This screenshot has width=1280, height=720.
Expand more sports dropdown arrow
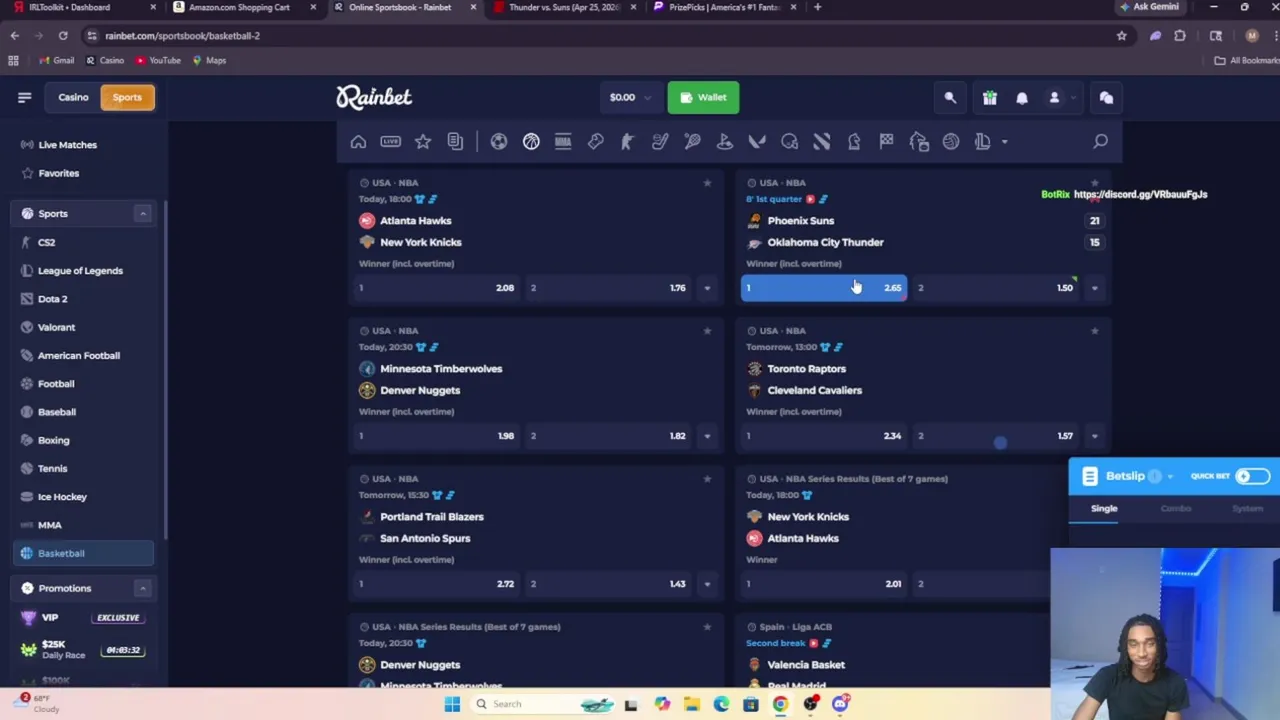point(1004,142)
